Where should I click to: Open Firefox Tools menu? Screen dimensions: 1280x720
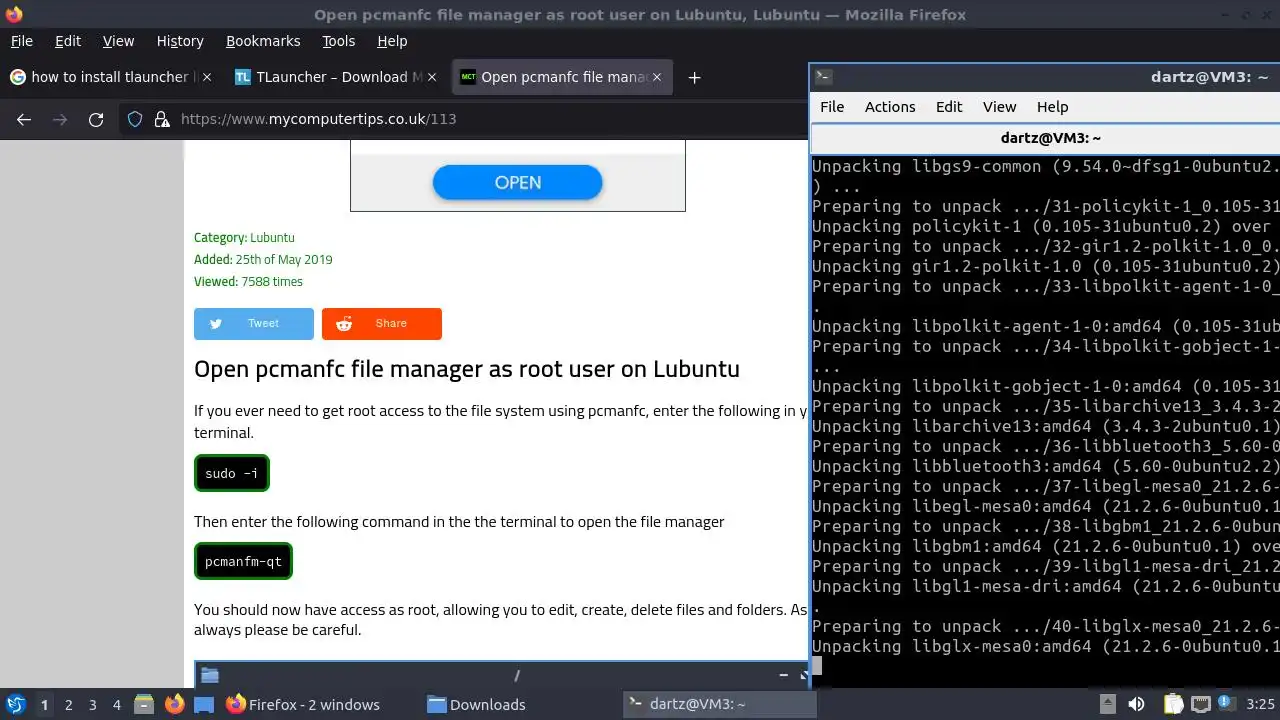click(339, 41)
